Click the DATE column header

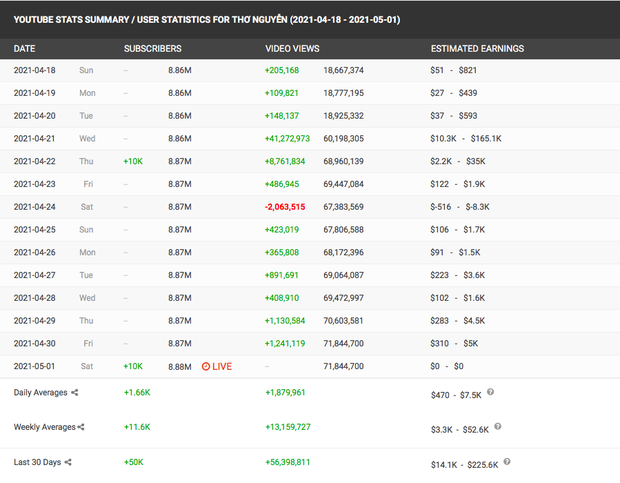(x=25, y=48)
